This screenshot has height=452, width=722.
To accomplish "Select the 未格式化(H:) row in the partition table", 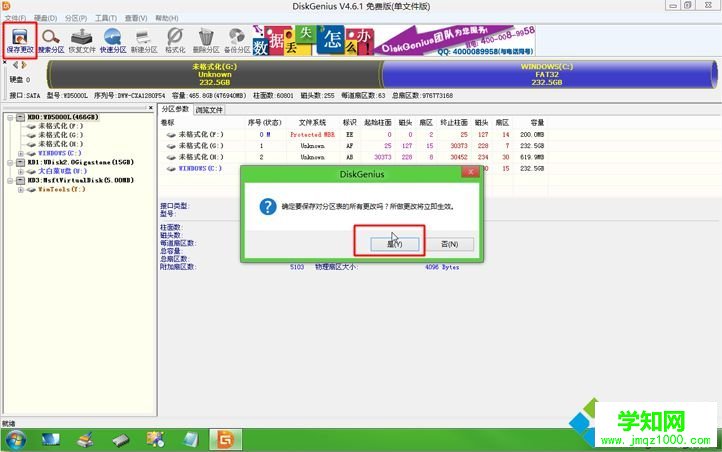I will point(352,157).
